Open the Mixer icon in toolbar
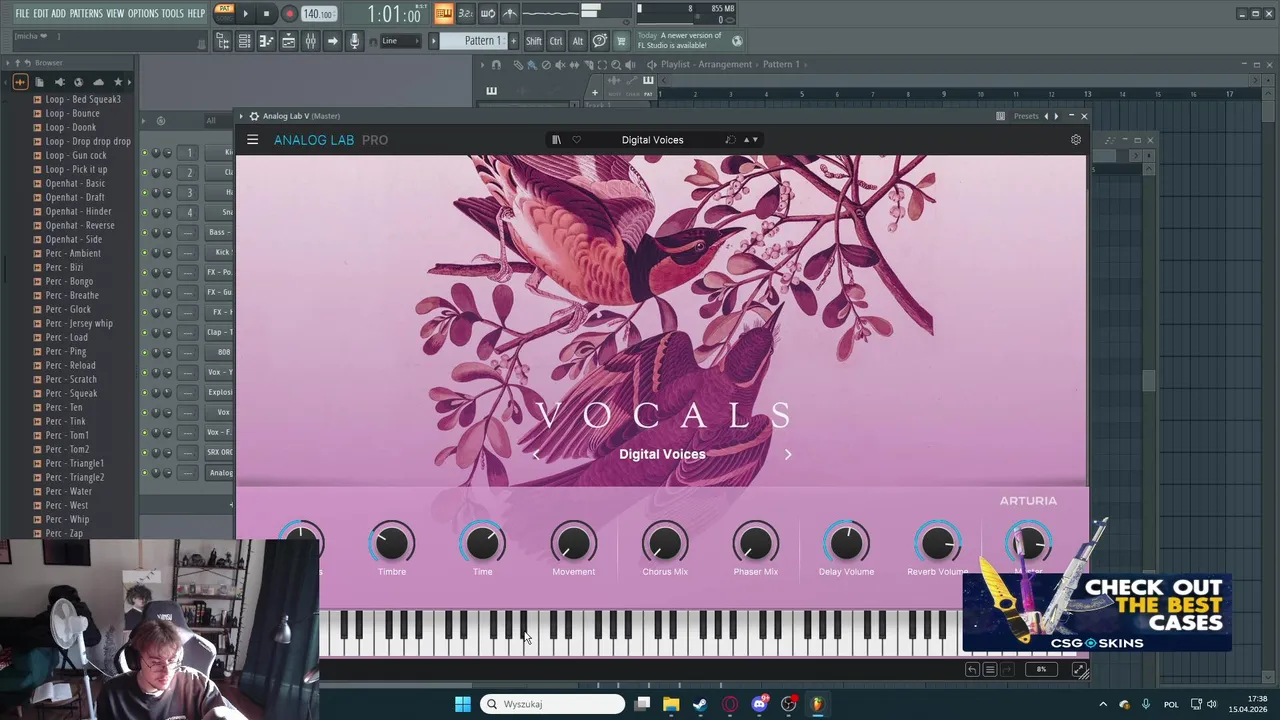This screenshot has width=1280, height=720. pyautogui.click(x=311, y=41)
